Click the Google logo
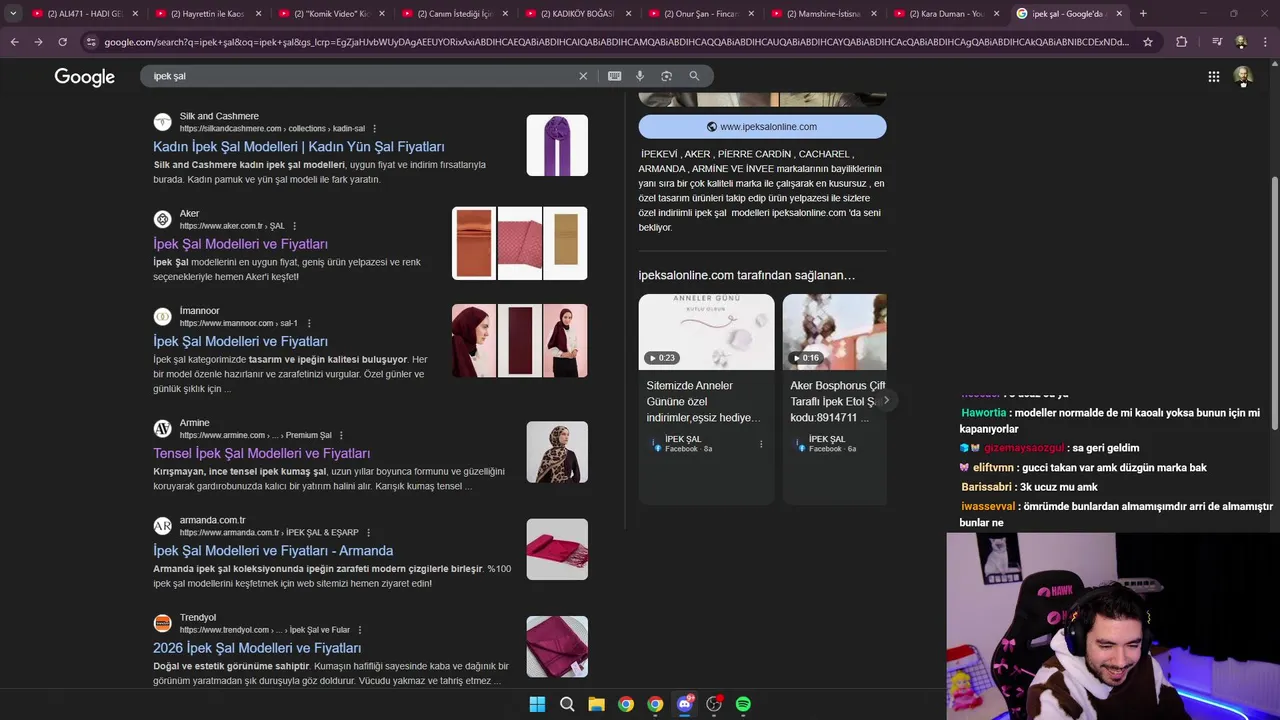The height and width of the screenshot is (720, 1280). [84, 77]
